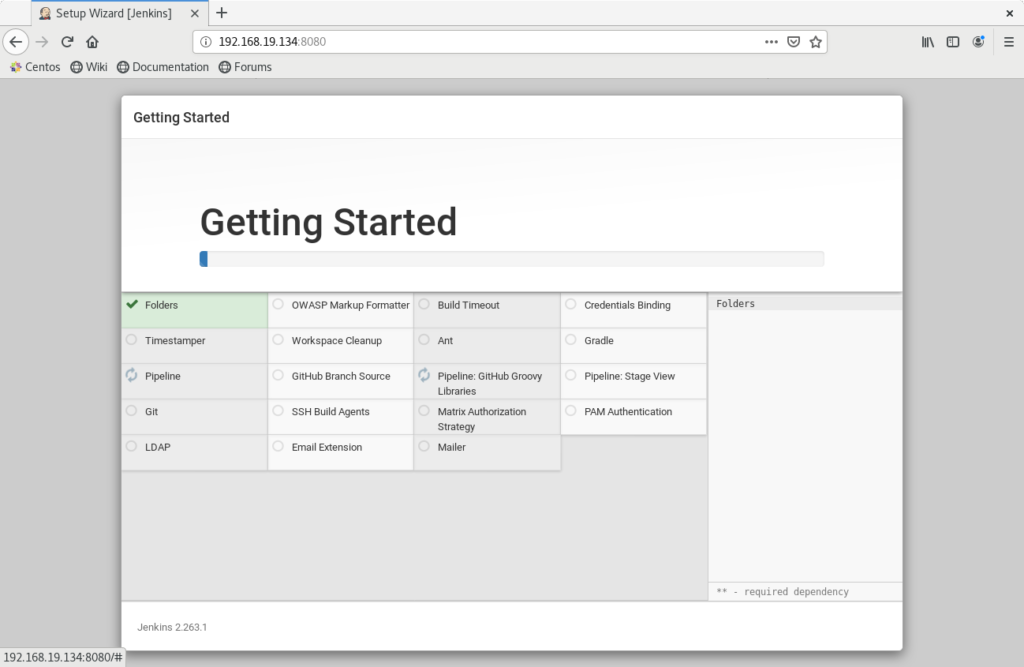Click the pending circle beside SSH Build Agents
This screenshot has height=667, width=1024.
278,411
